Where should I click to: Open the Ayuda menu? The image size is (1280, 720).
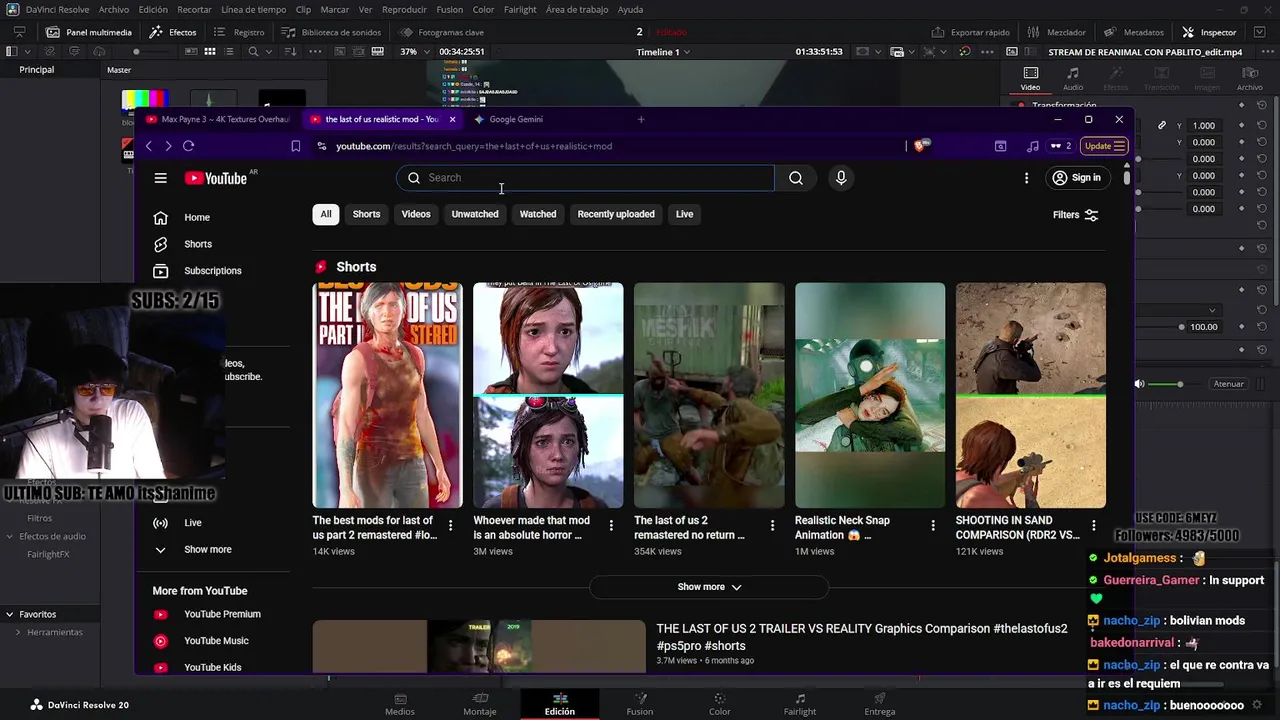[630, 10]
